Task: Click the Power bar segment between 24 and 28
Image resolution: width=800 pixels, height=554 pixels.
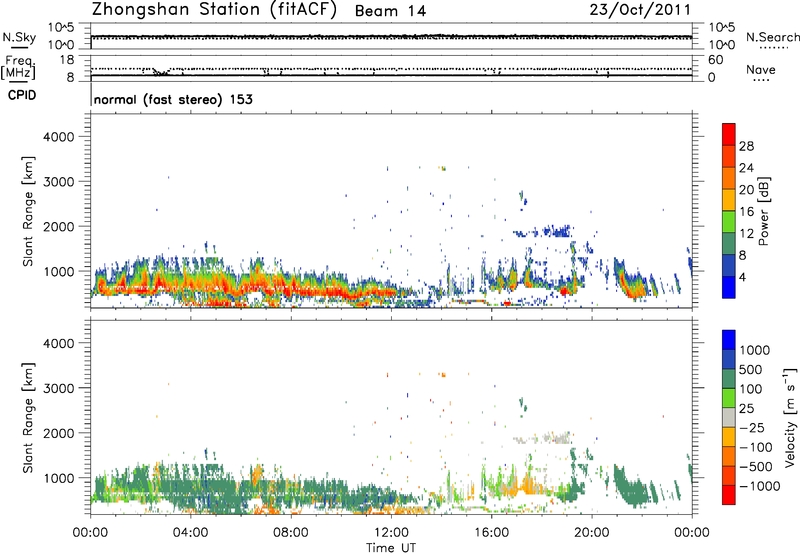Action: 729,156
